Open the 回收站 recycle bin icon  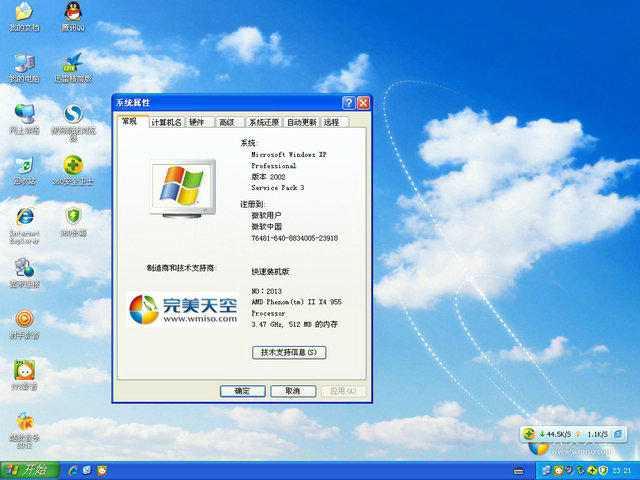pos(24,170)
